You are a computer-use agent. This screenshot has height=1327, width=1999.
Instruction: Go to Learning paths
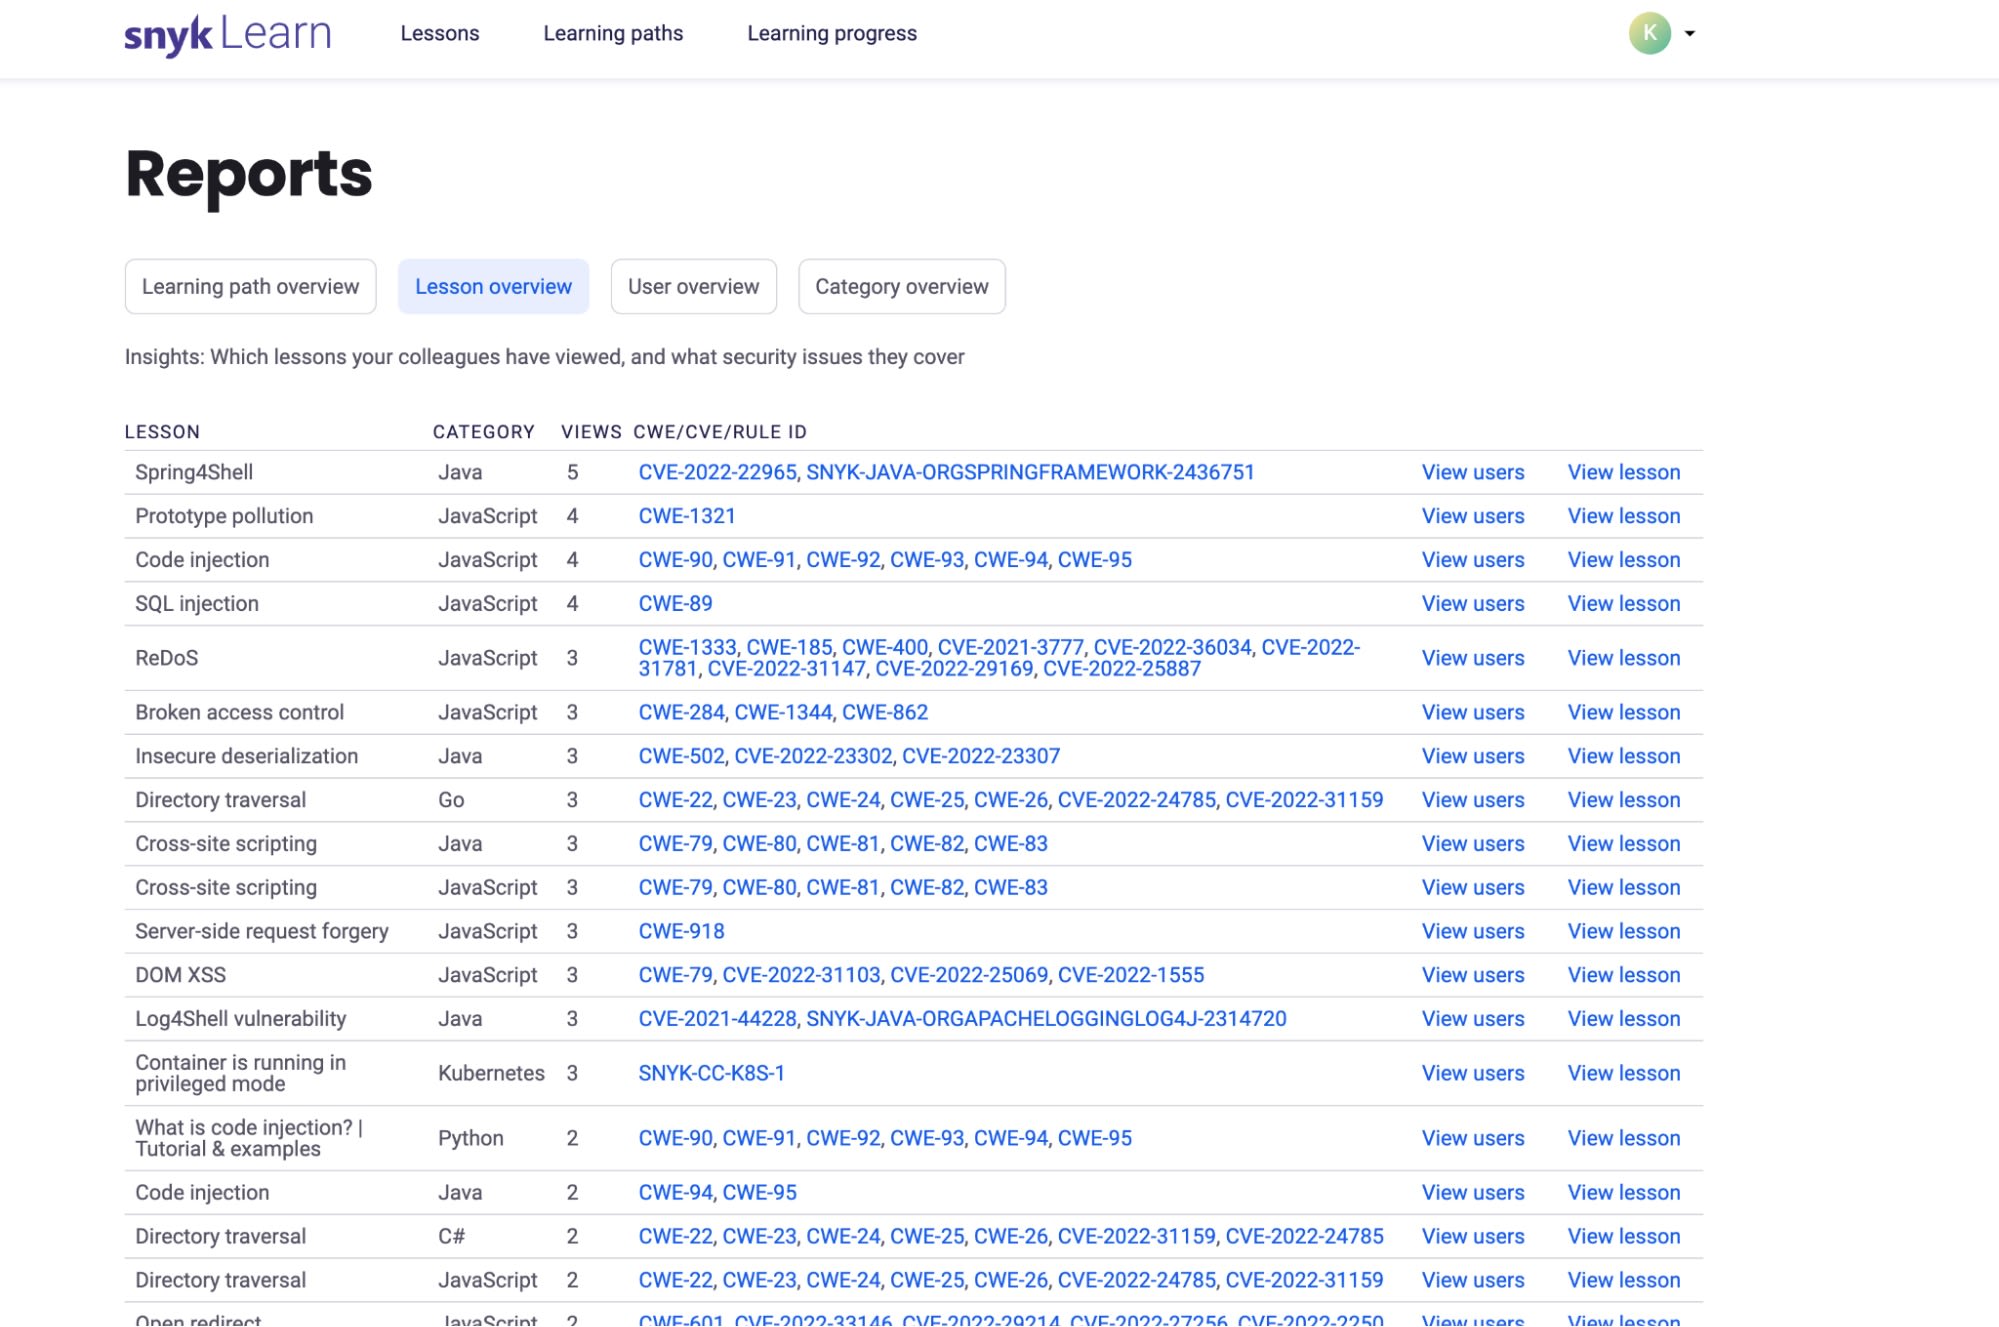point(613,33)
